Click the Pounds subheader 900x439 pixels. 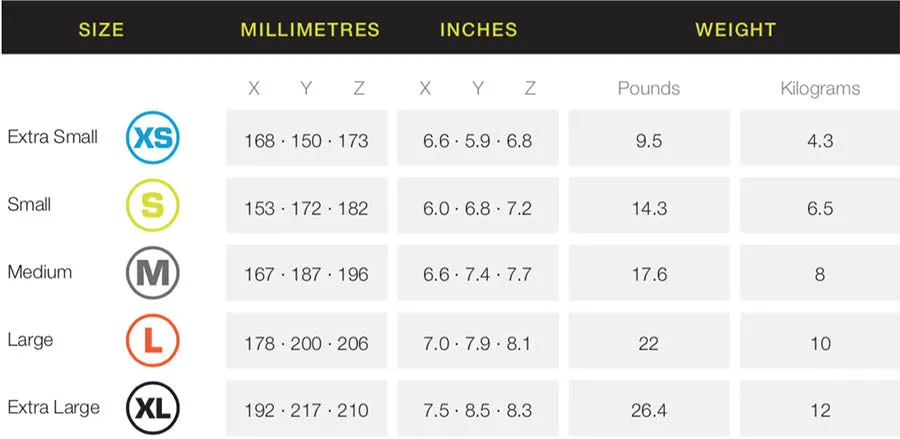648,88
